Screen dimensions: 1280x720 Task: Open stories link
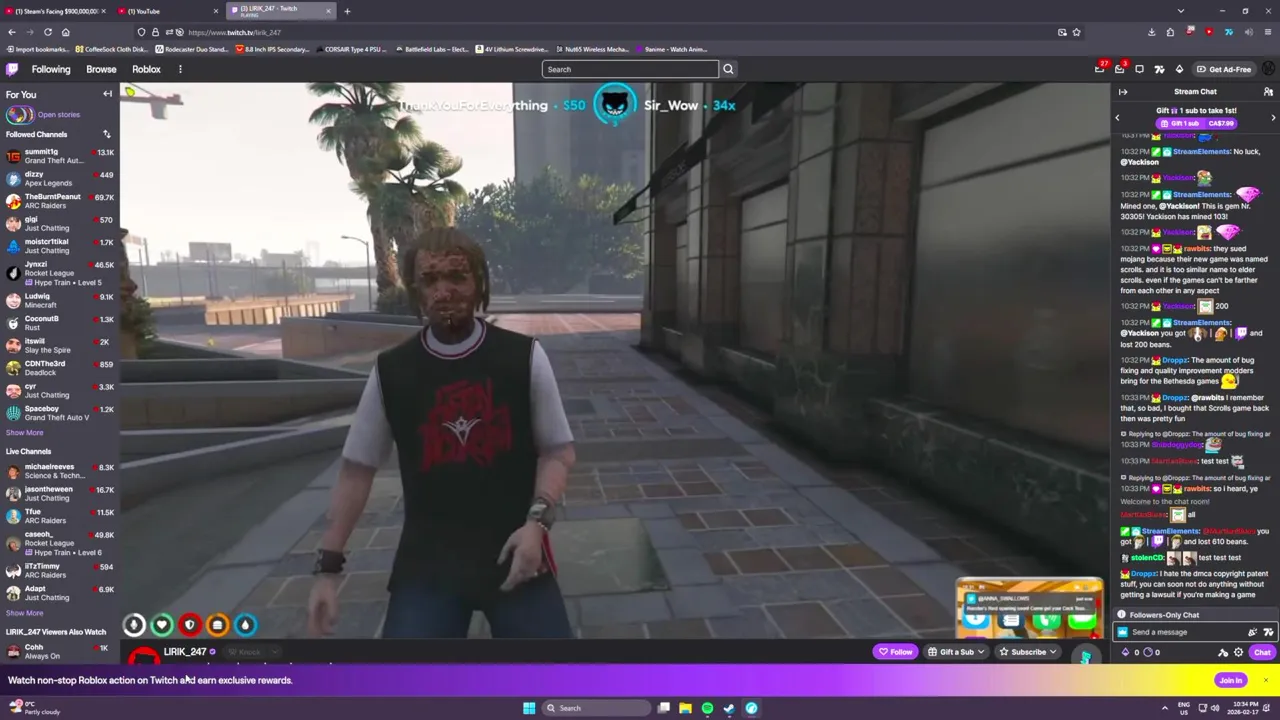tap(58, 115)
